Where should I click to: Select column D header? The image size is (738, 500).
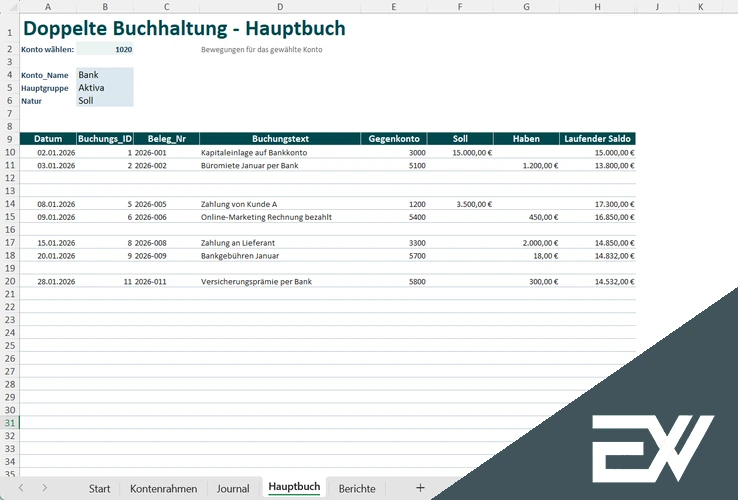tap(280, 7)
